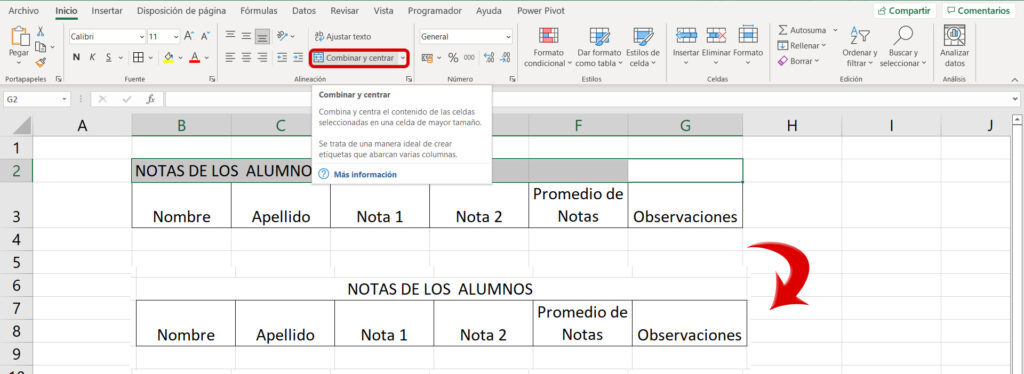
Task: Click the insert function fx icon
Action: pyautogui.click(x=150, y=99)
